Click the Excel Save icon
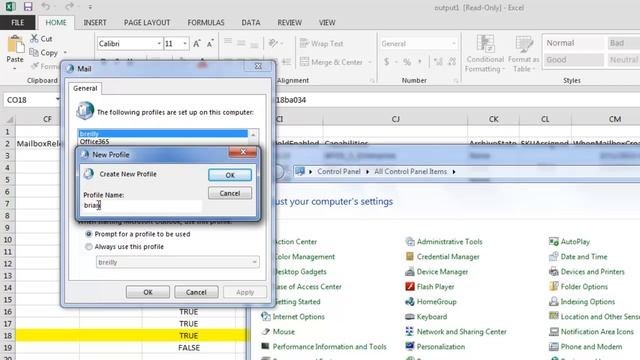Viewport: 640px width, 360px height. tap(28, 7)
